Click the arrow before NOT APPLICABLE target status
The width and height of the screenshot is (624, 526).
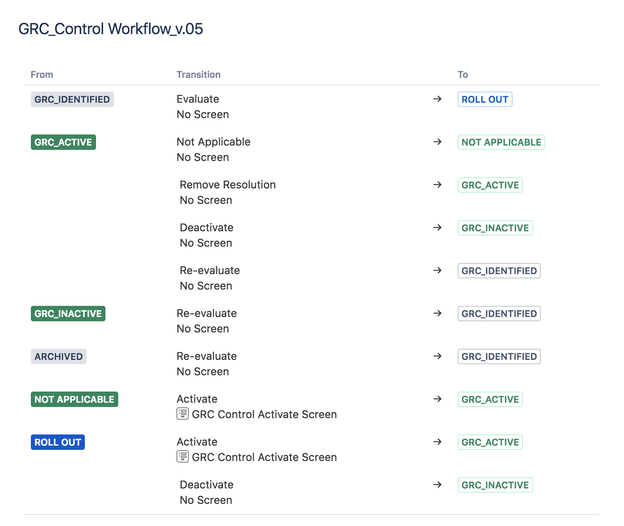click(x=437, y=142)
